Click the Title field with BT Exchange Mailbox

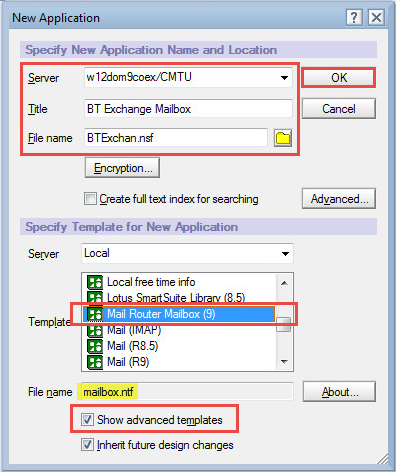[188, 109]
